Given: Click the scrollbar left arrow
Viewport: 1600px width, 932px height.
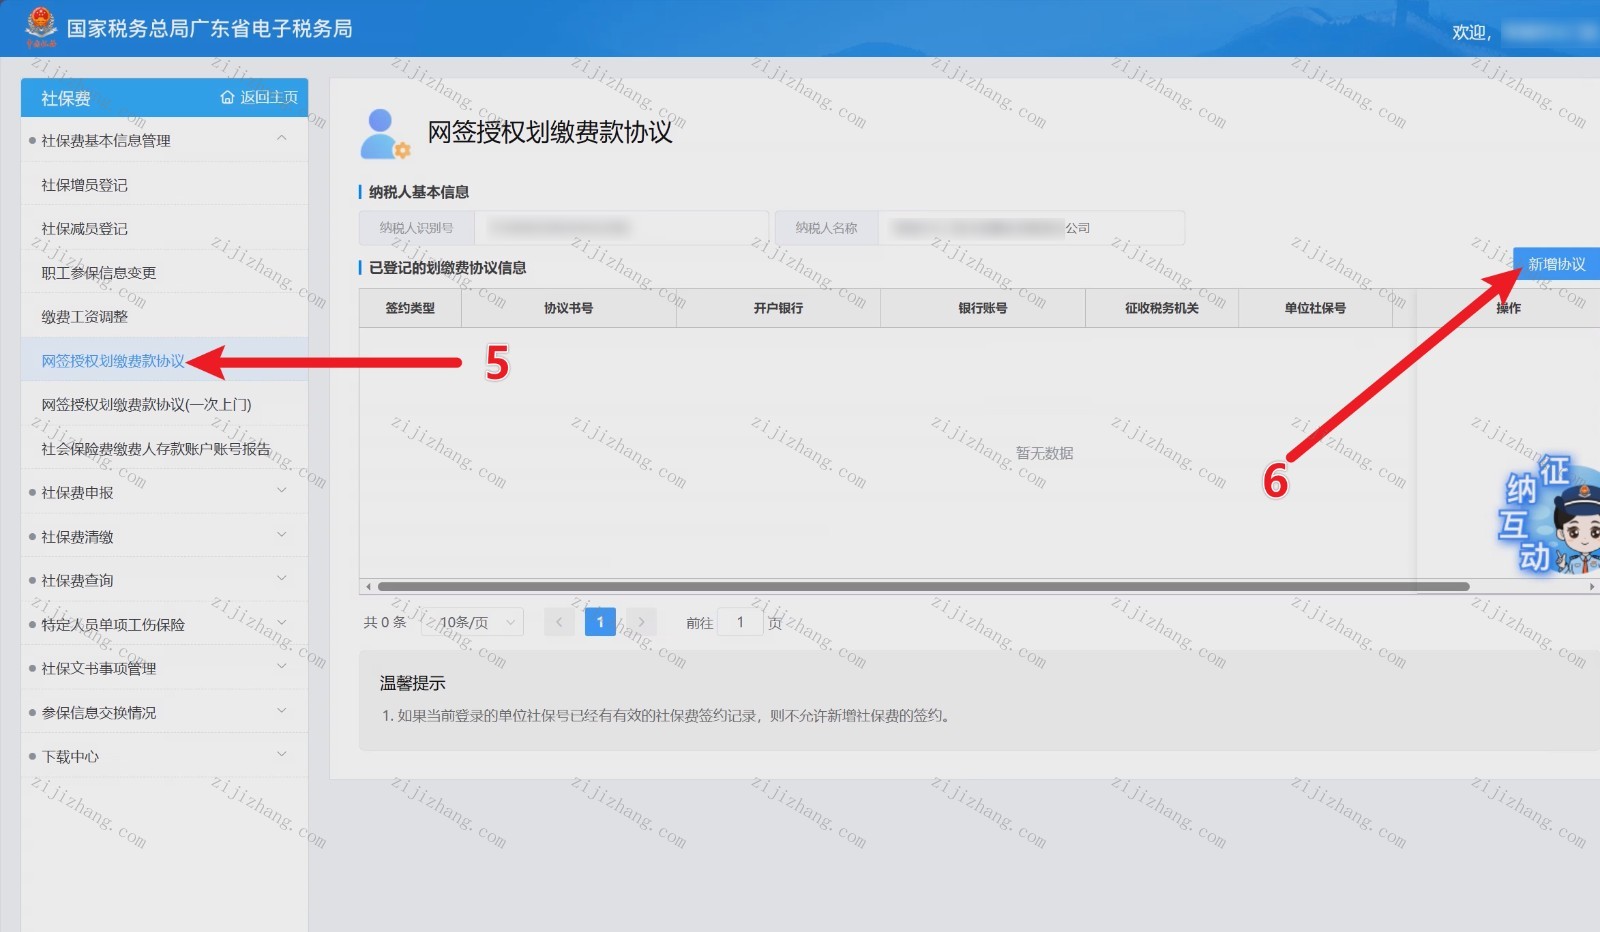Looking at the screenshot, I should [368, 586].
